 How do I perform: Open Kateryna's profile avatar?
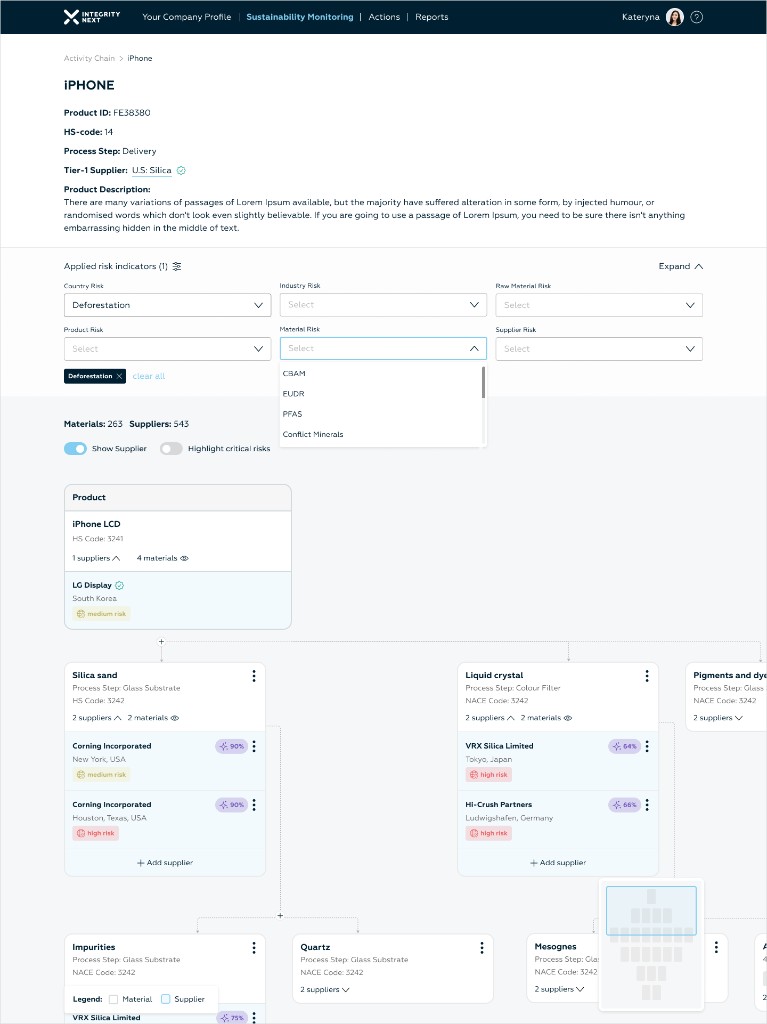(x=674, y=17)
